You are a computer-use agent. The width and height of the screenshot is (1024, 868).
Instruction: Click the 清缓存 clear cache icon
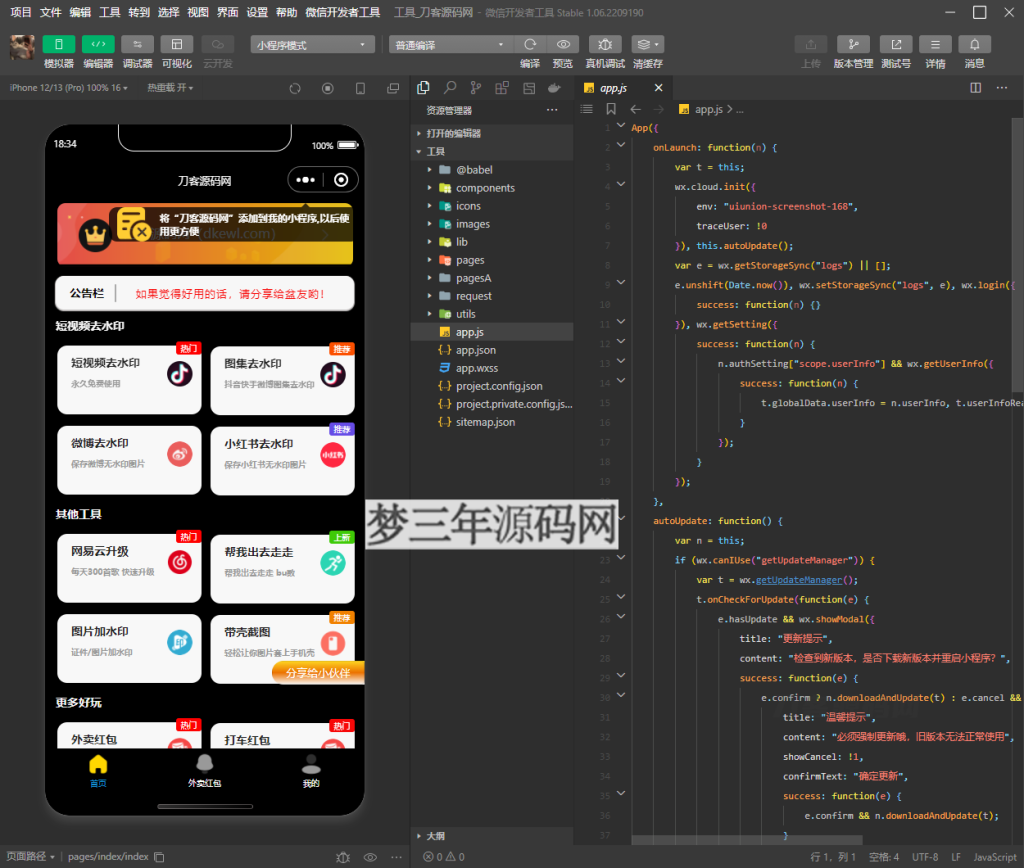647,45
